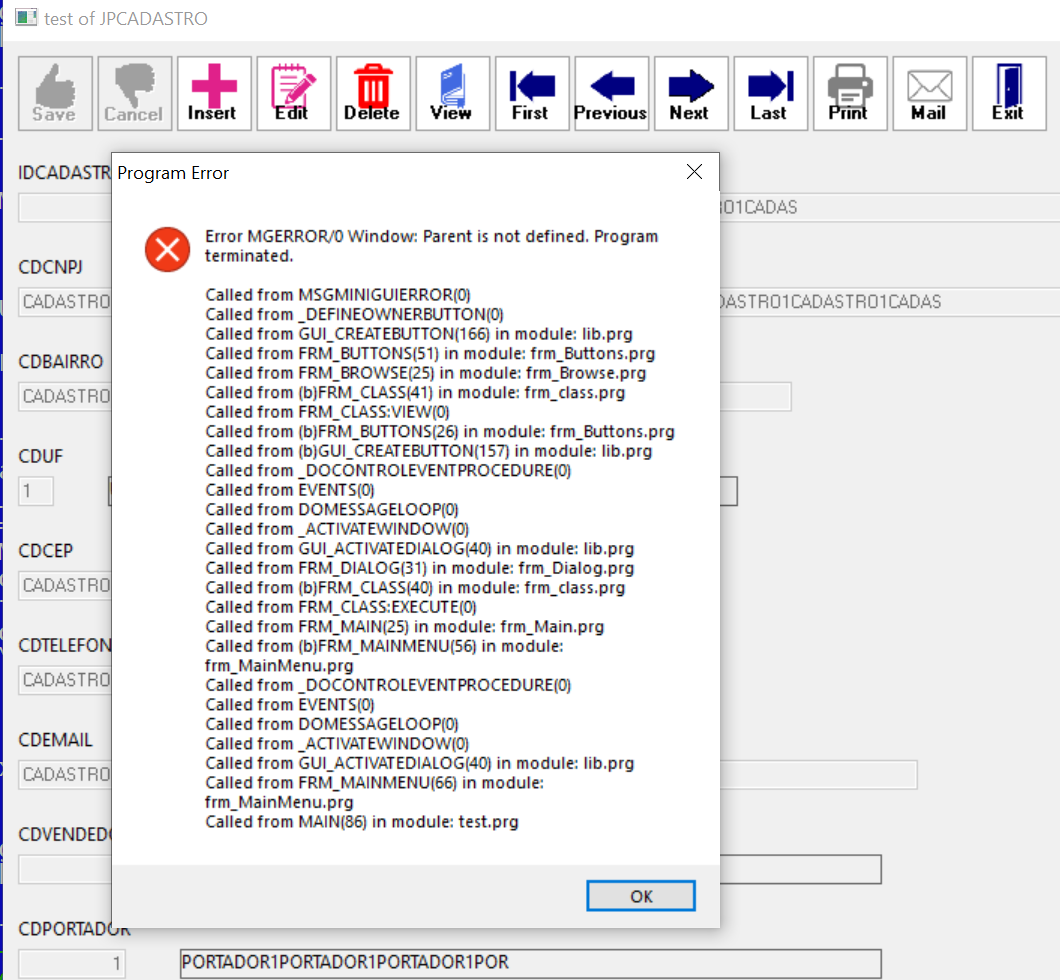Insert a new record with the plus icon
This screenshot has height=980, width=1060.
[x=214, y=93]
